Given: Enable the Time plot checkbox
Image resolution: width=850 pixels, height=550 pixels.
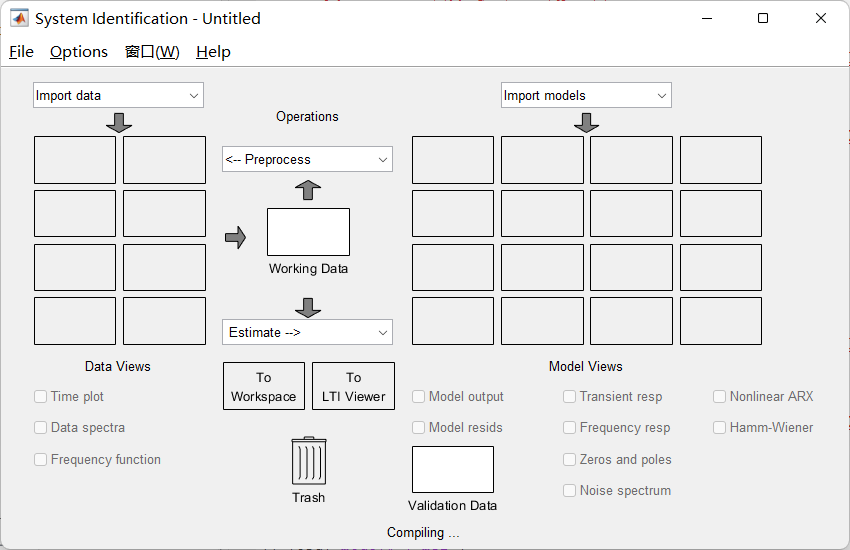Looking at the screenshot, I should point(41,396).
